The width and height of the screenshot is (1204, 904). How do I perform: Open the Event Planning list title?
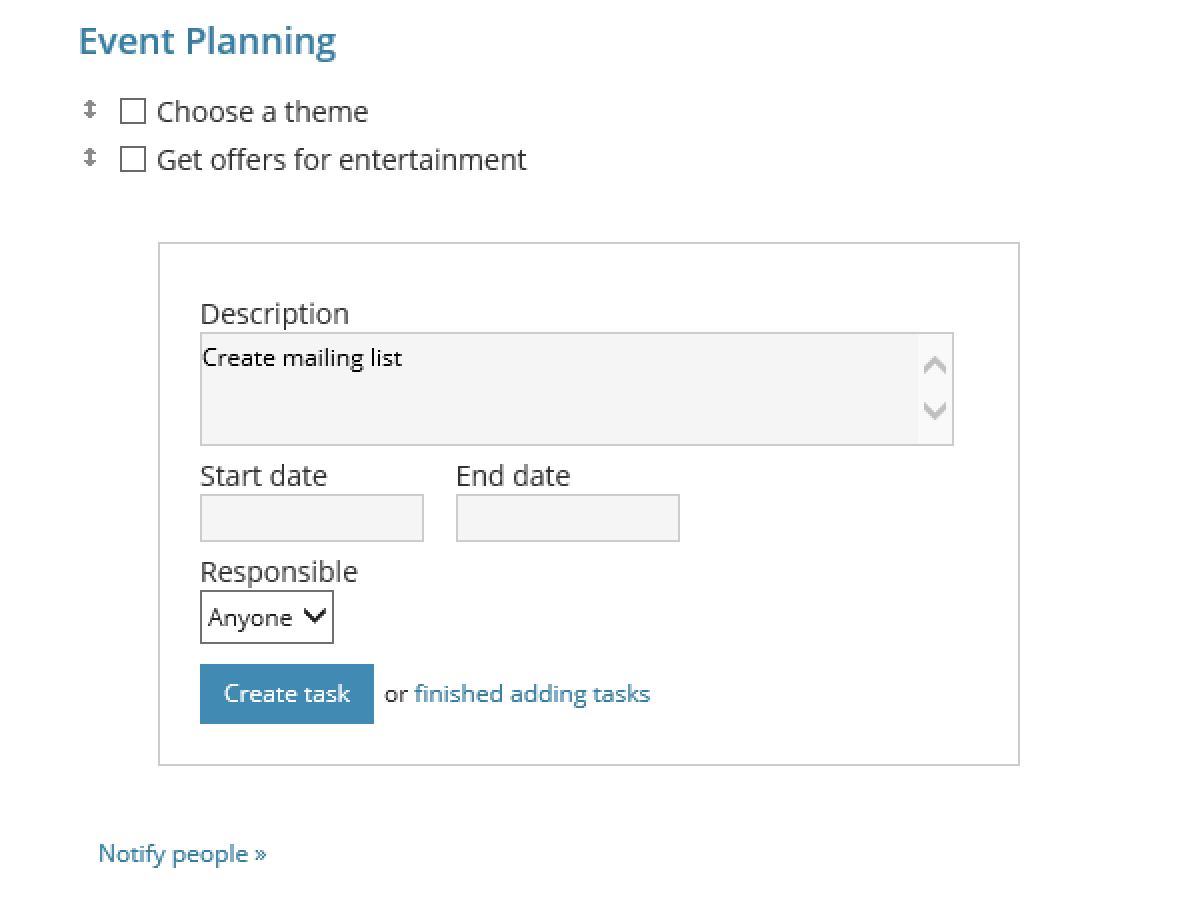tap(207, 42)
